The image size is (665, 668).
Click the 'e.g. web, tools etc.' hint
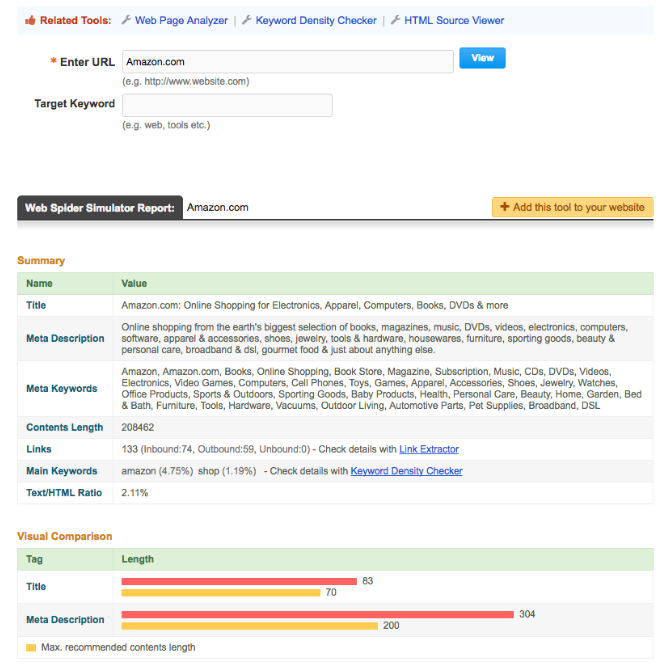coord(166,125)
